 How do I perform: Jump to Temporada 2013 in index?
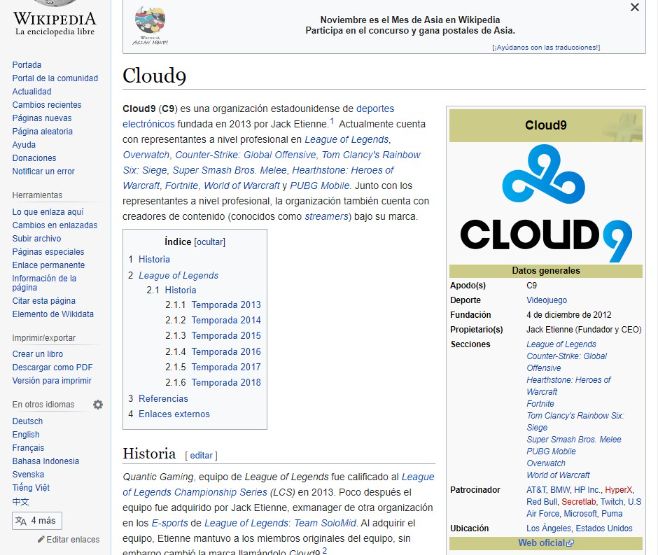tap(226, 305)
